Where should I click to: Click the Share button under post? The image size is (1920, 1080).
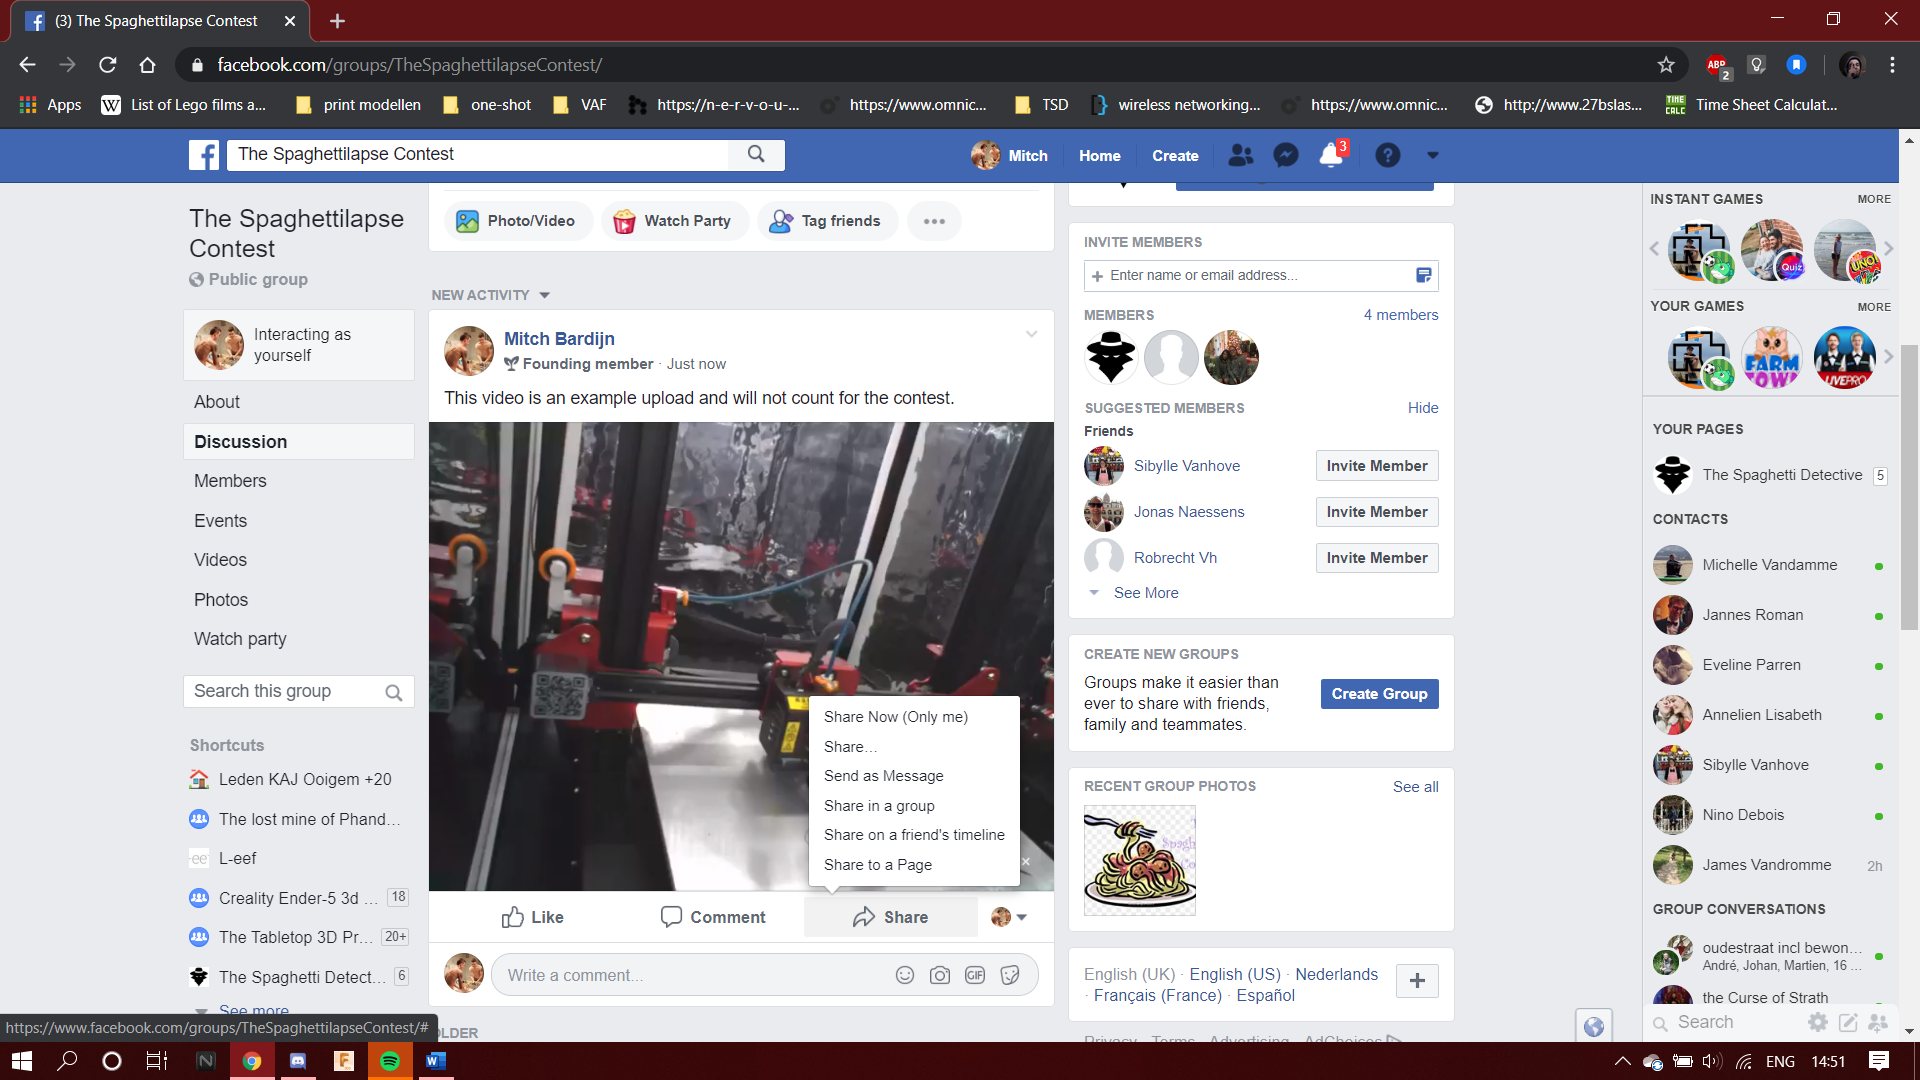pos(890,917)
